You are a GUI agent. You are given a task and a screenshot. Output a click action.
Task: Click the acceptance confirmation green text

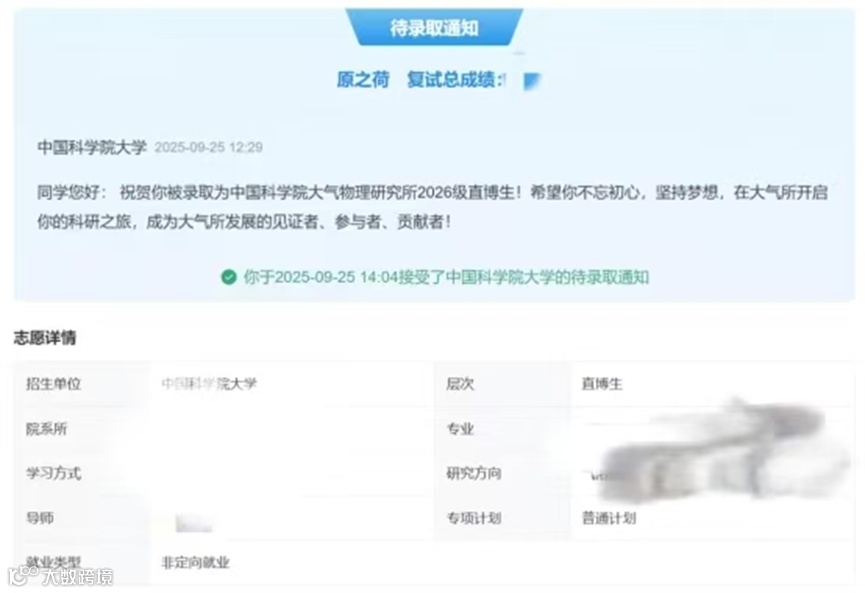(446, 277)
